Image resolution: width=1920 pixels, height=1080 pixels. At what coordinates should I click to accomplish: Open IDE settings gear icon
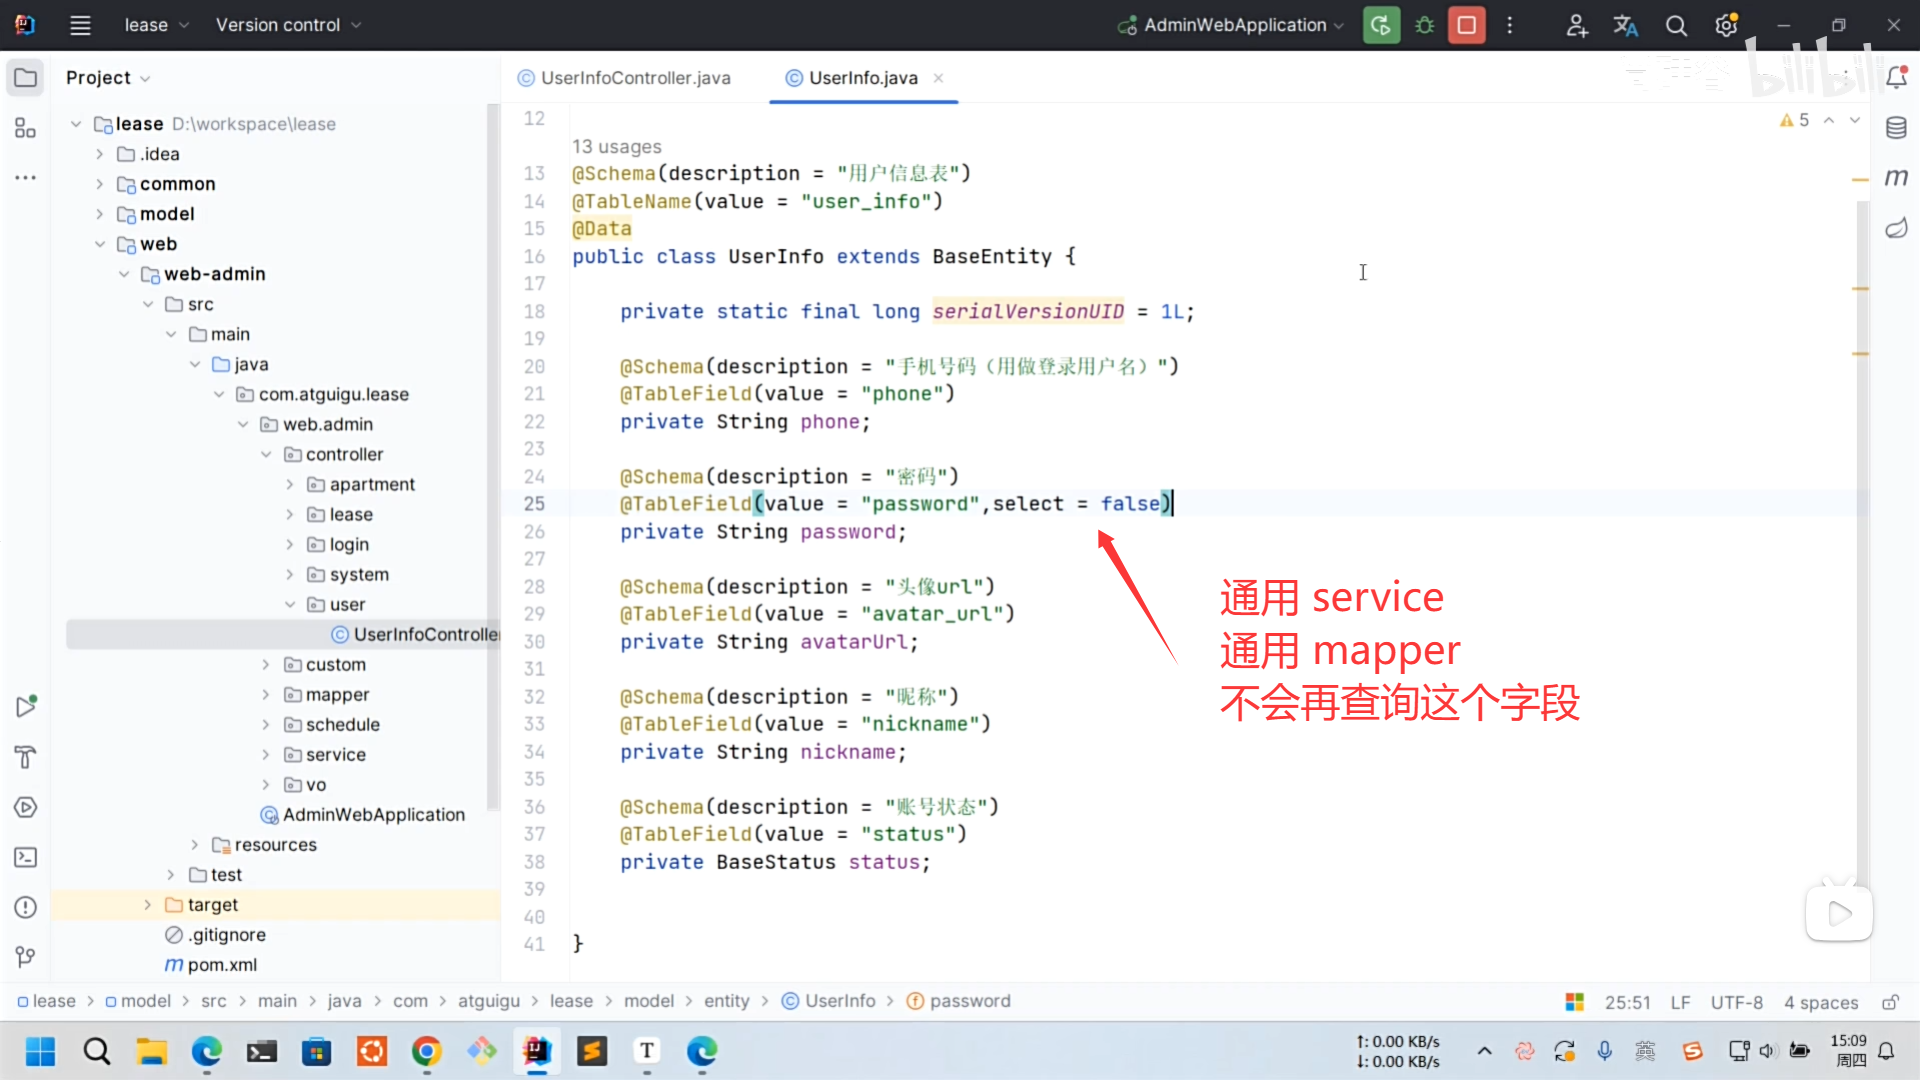click(x=1726, y=25)
